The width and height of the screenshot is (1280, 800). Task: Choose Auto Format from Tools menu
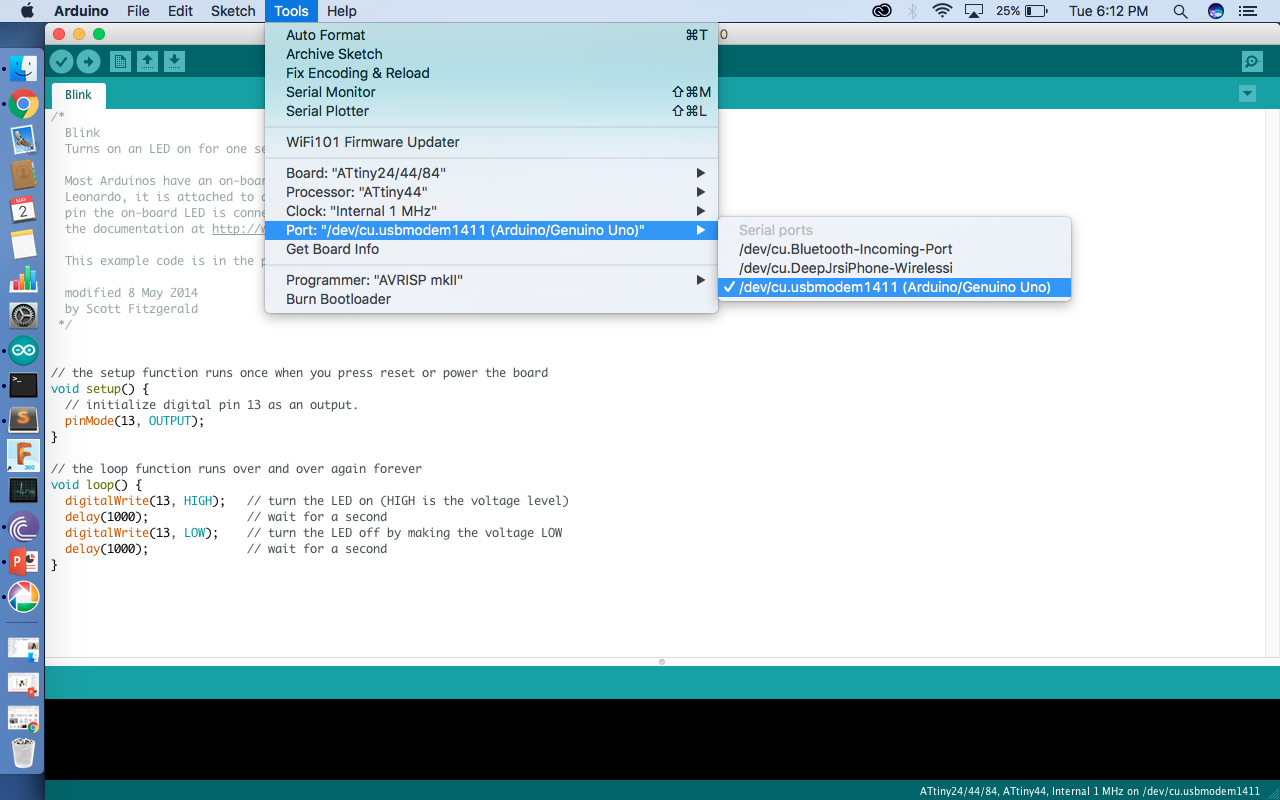point(491,35)
